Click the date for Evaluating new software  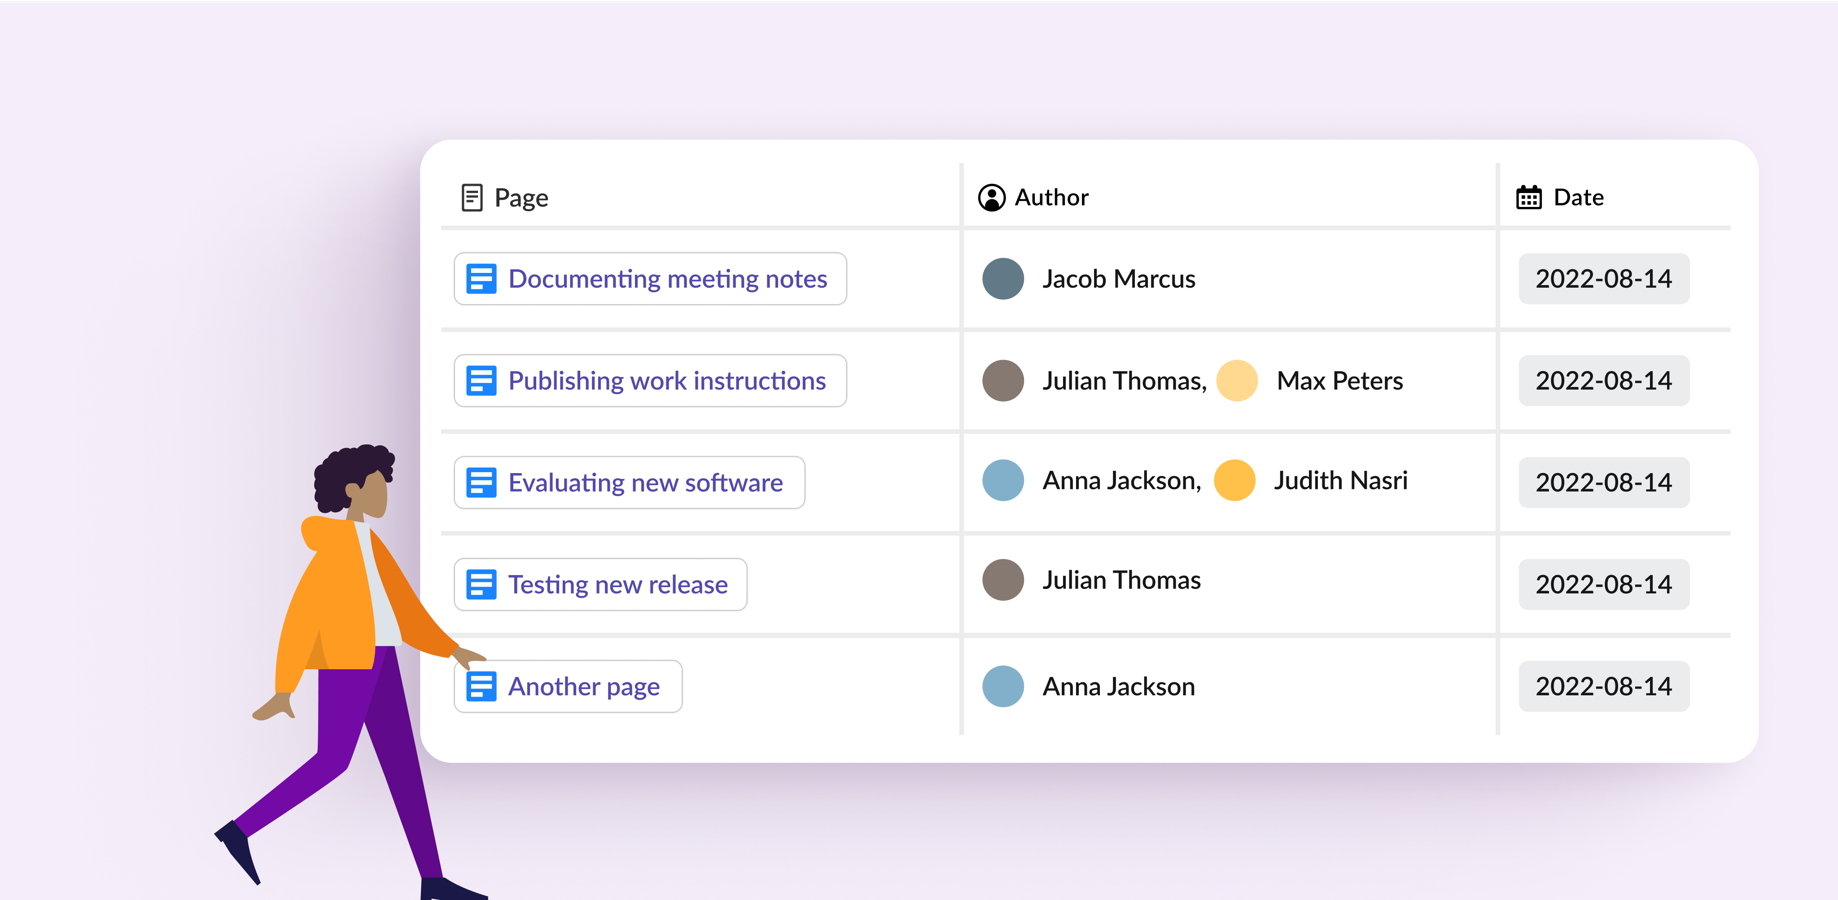pos(1604,483)
